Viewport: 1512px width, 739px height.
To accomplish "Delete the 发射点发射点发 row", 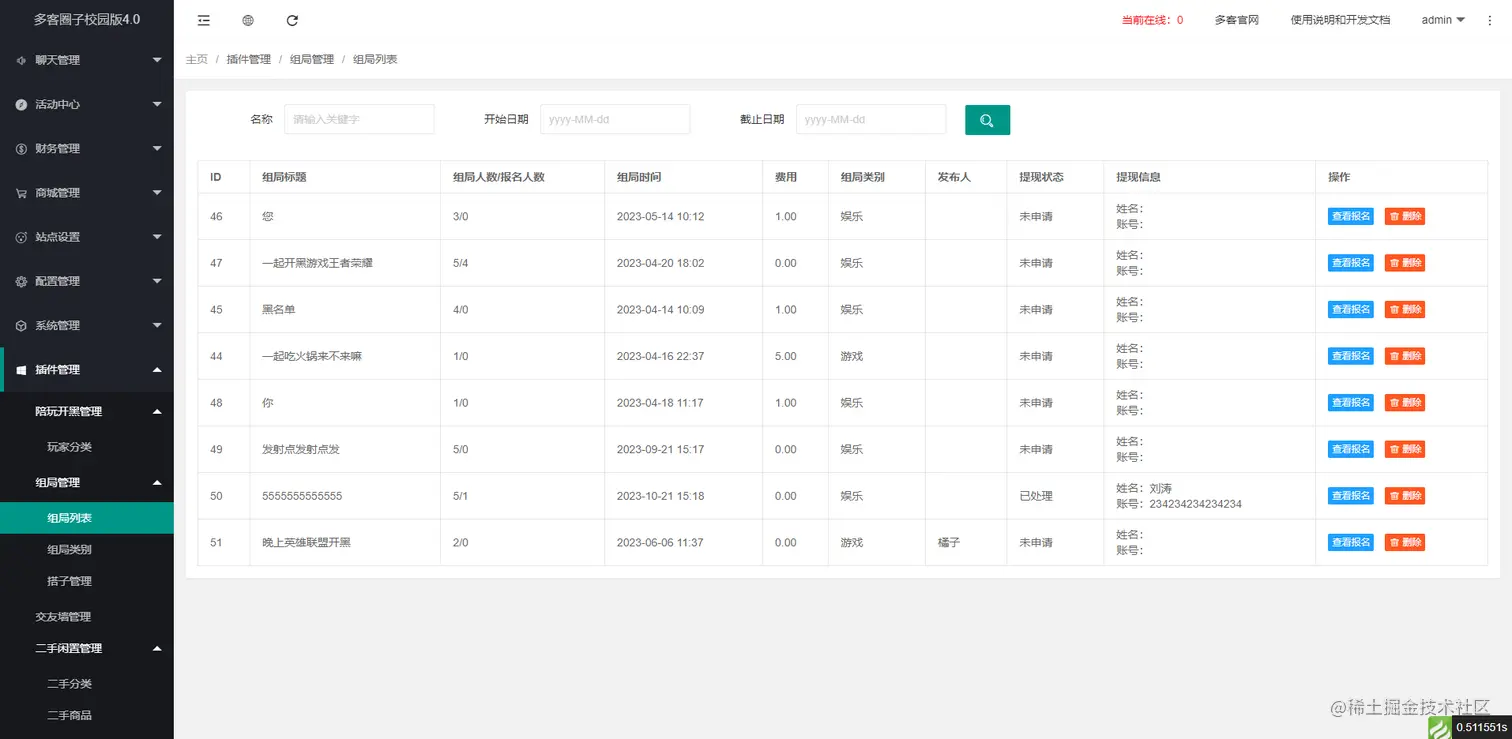I will [1405, 449].
